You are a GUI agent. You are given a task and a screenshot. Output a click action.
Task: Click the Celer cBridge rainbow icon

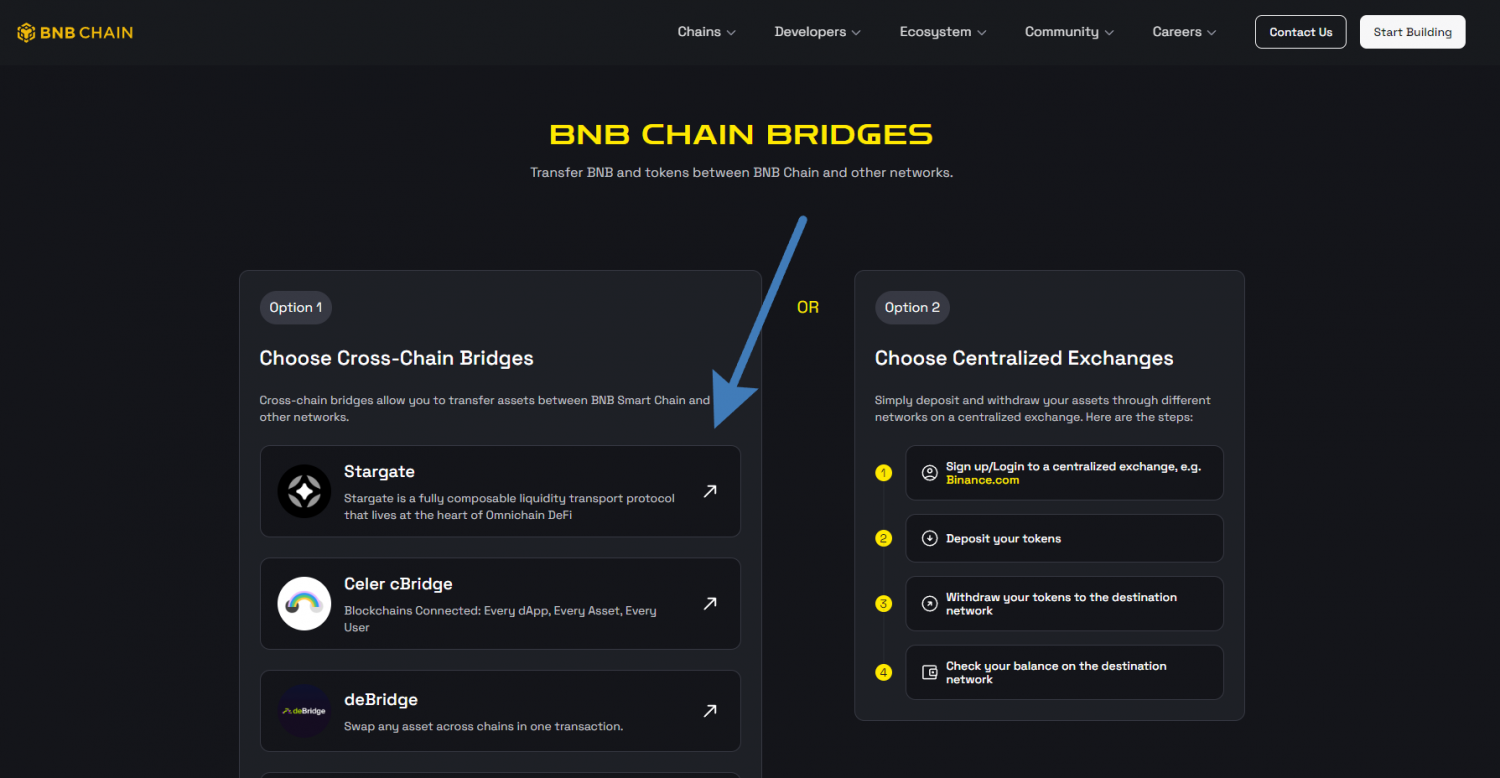[x=304, y=603]
